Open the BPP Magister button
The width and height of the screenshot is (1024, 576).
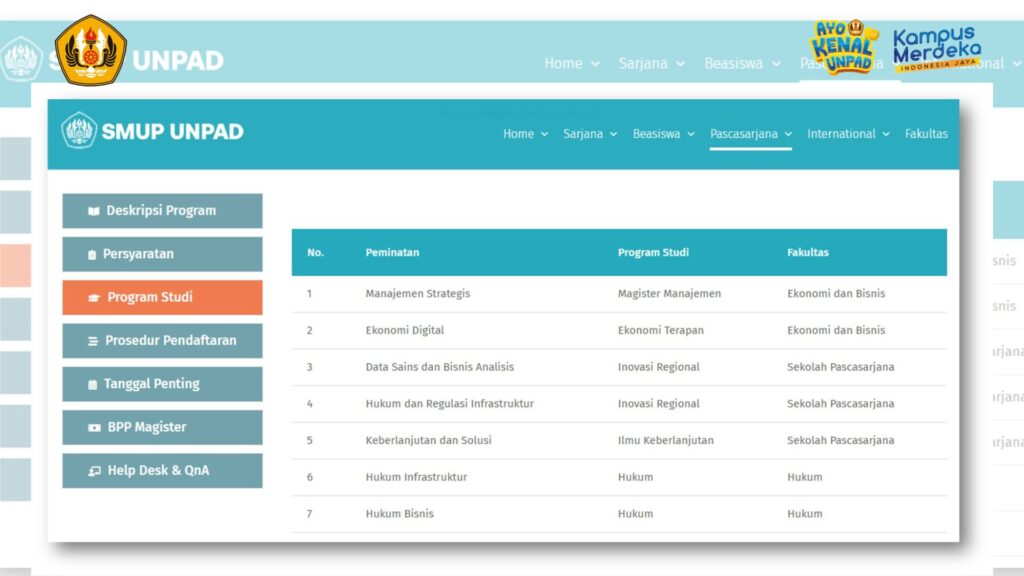point(163,427)
